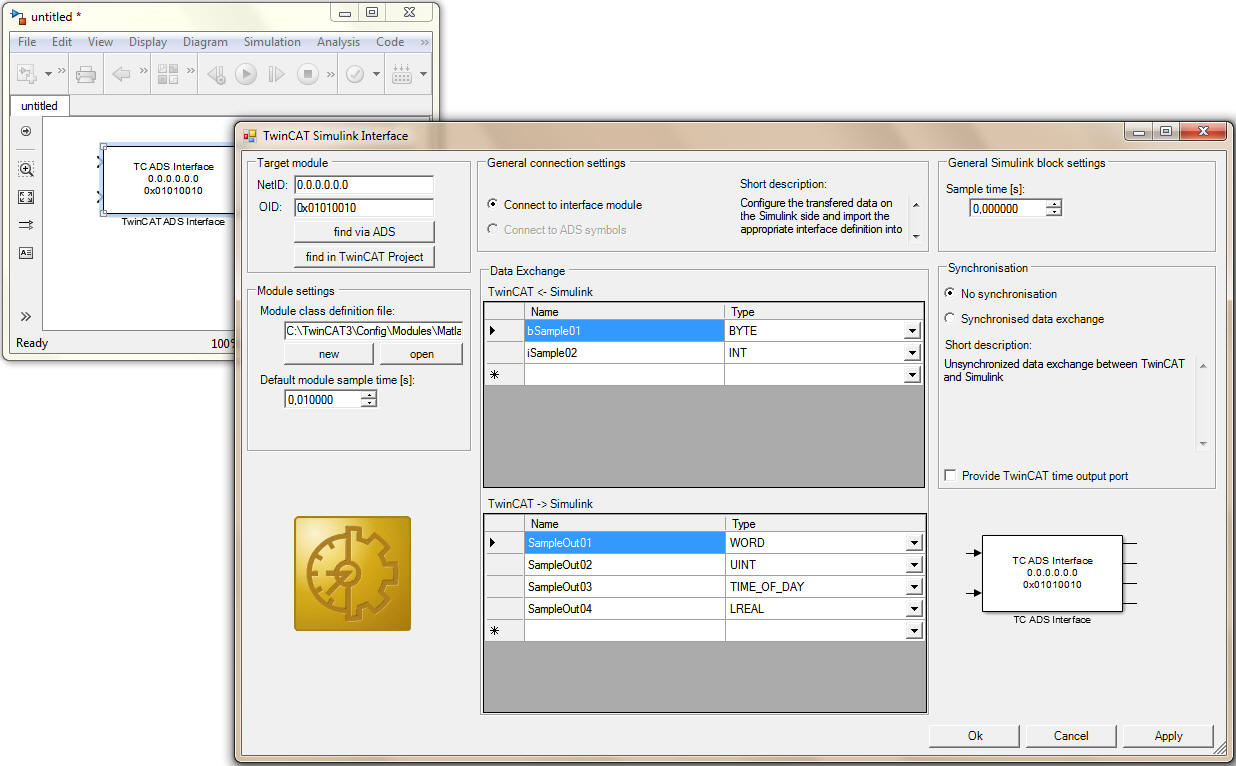Switch to the untitled model tab
1236x766 pixels.
coord(39,105)
